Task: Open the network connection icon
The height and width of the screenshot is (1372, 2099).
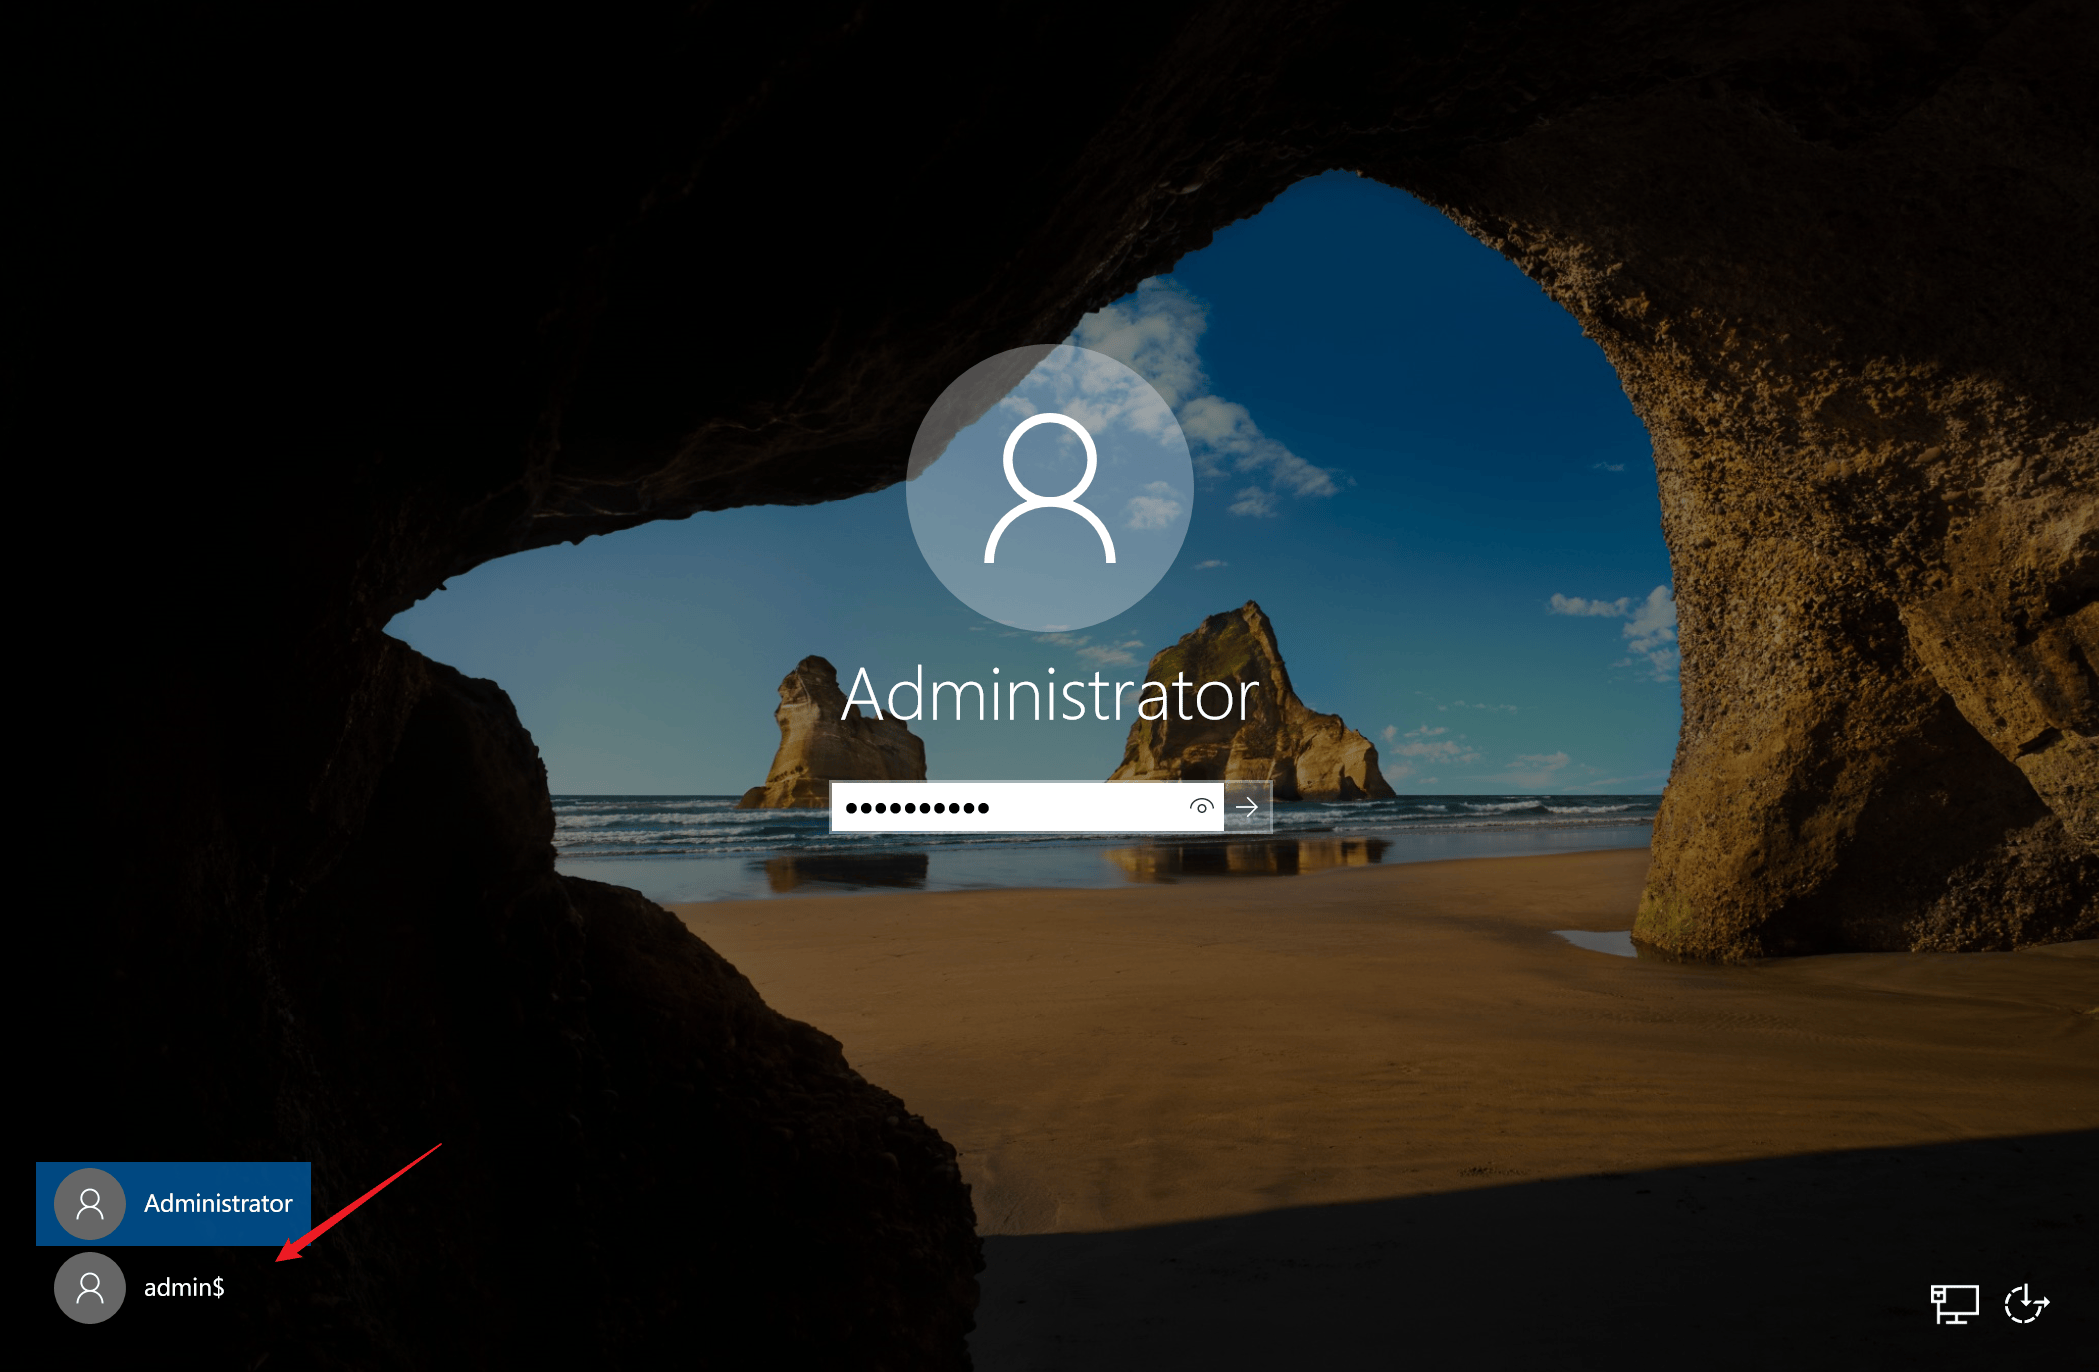Action: click(x=1954, y=1304)
